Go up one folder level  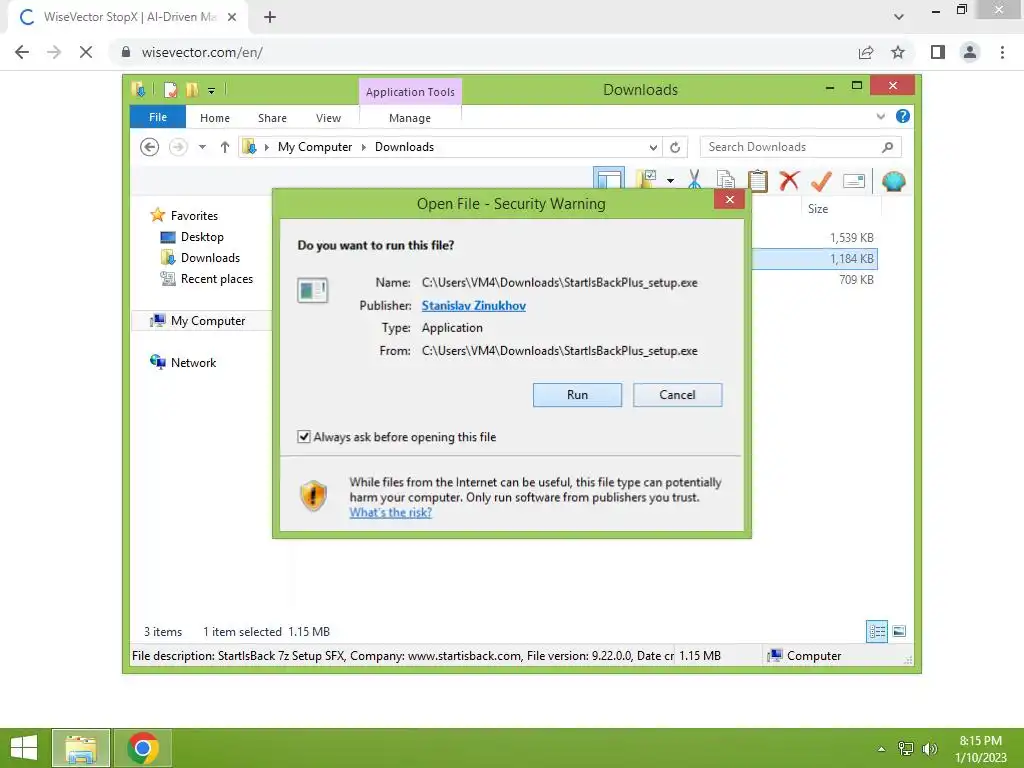(x=225, y=147)
